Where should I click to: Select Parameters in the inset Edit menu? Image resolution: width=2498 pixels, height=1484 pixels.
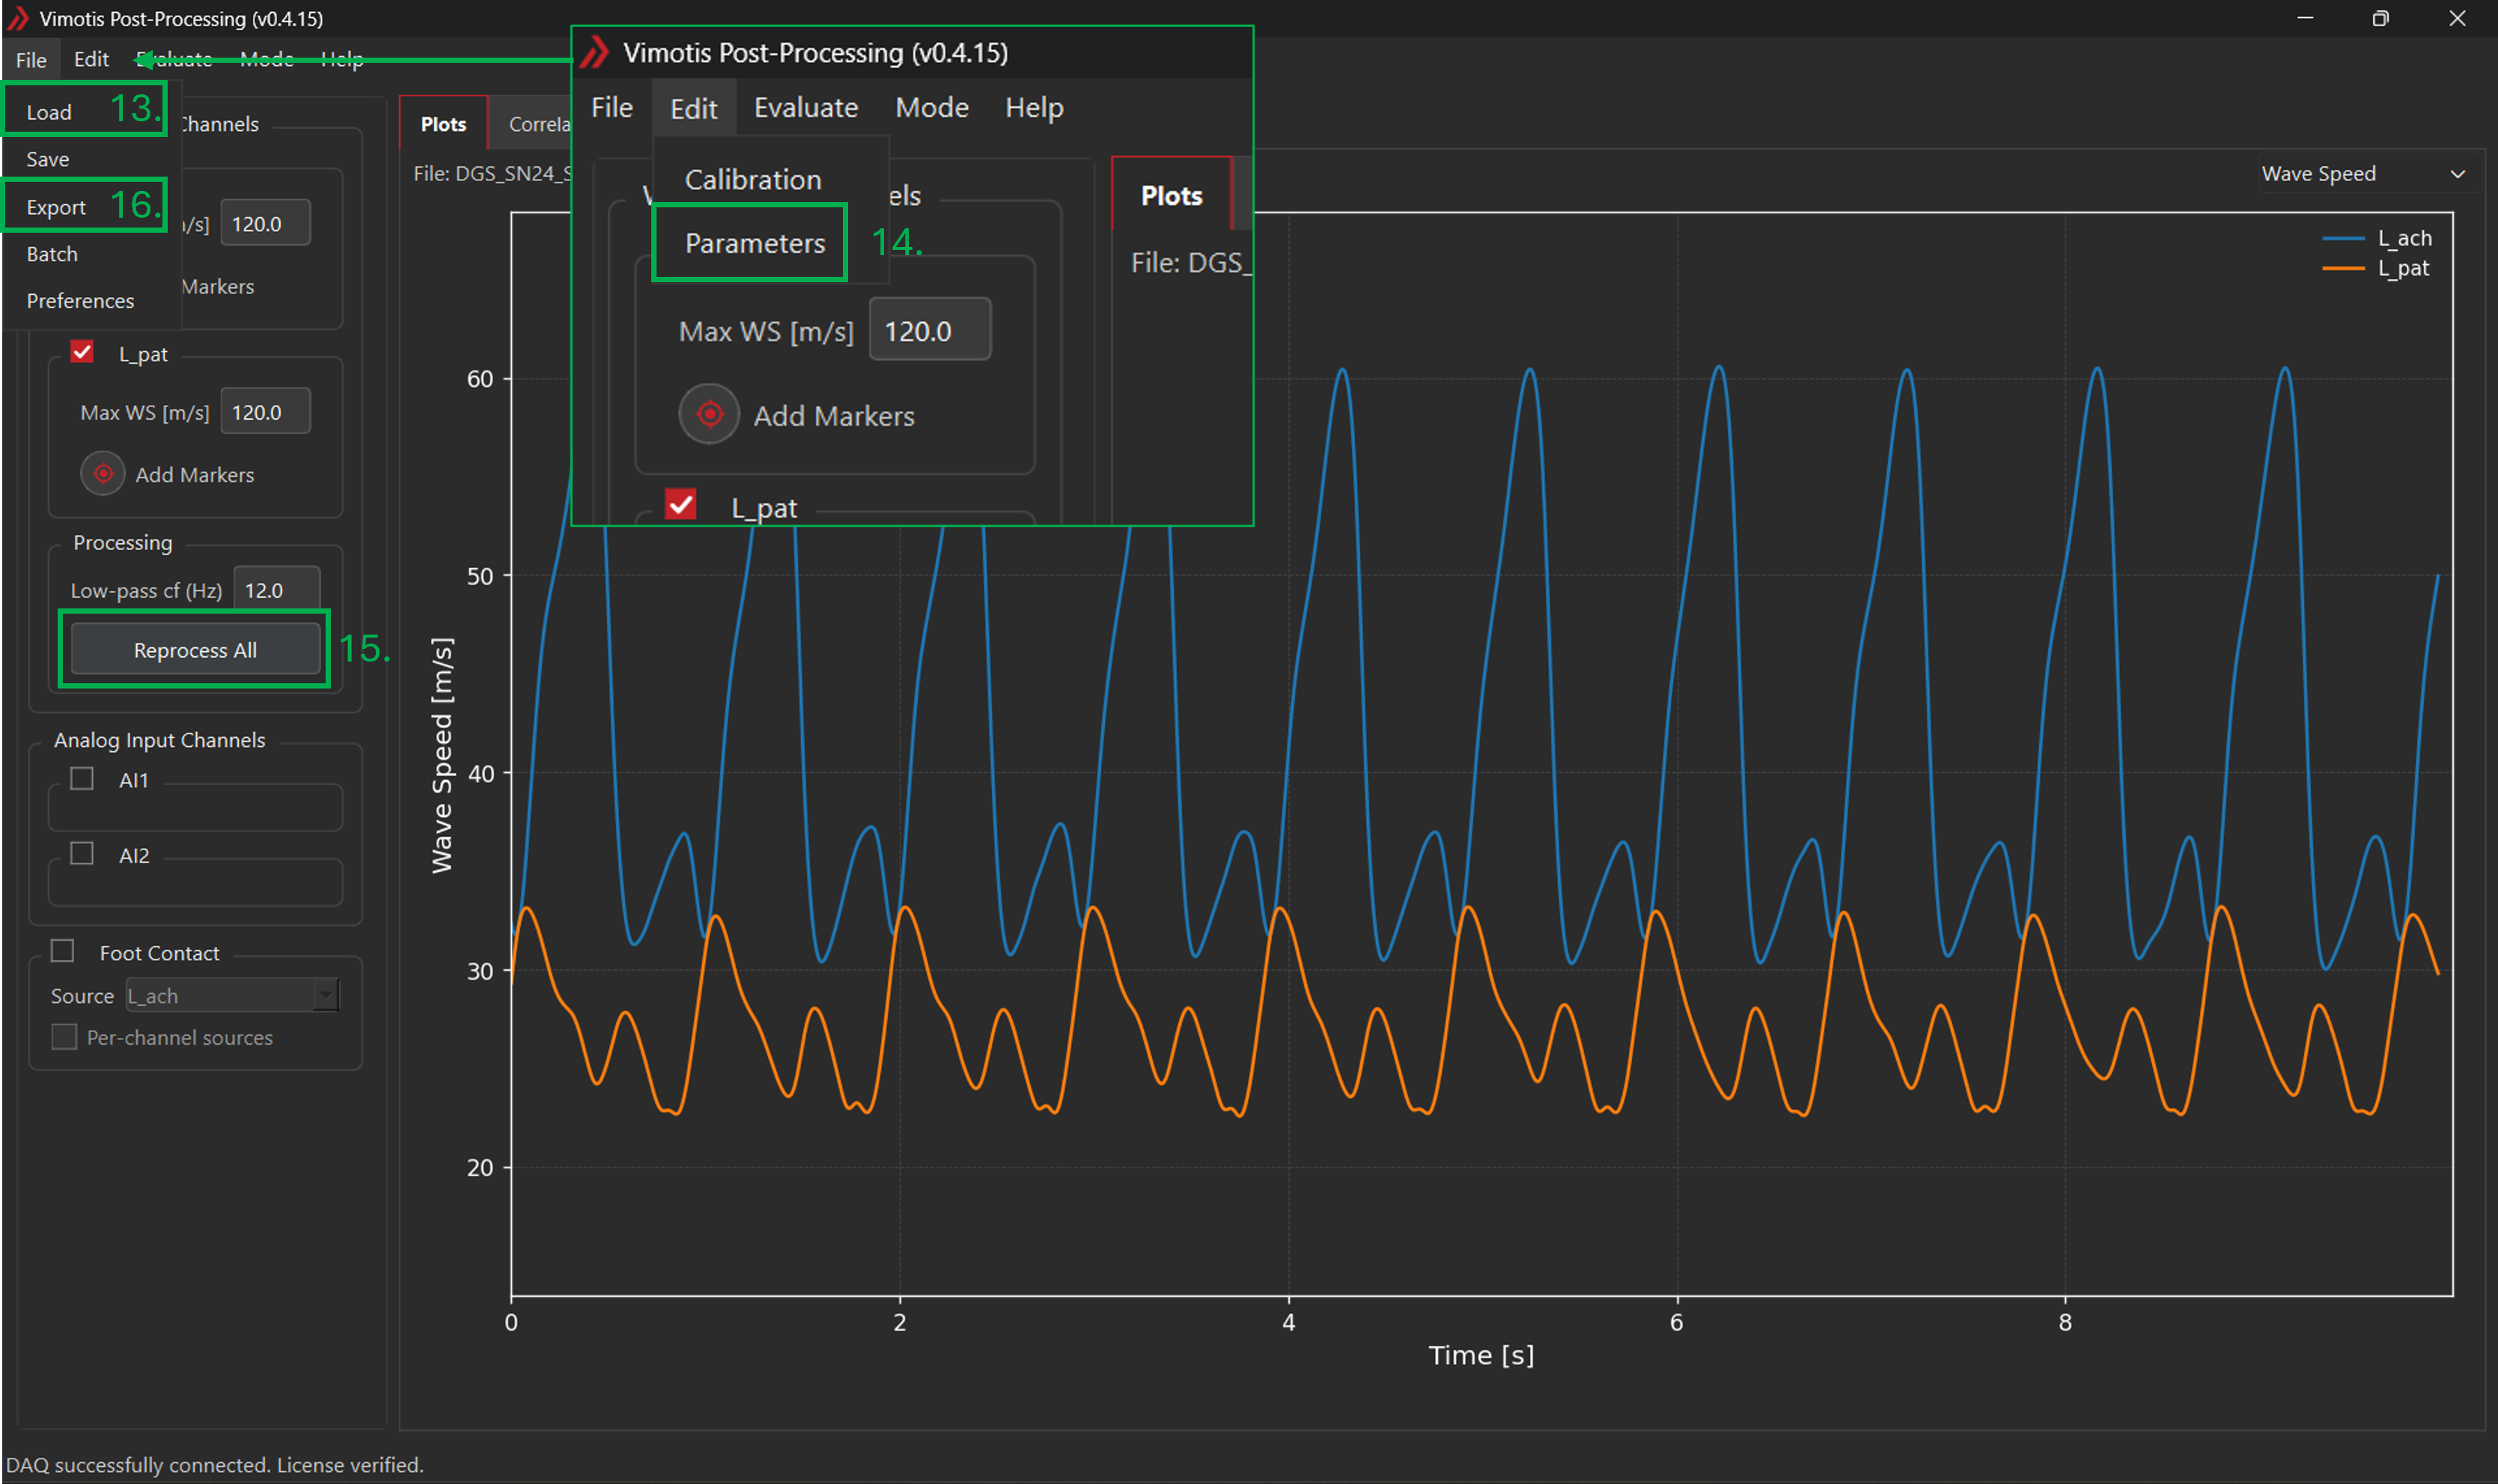click(x=755, y=243)
